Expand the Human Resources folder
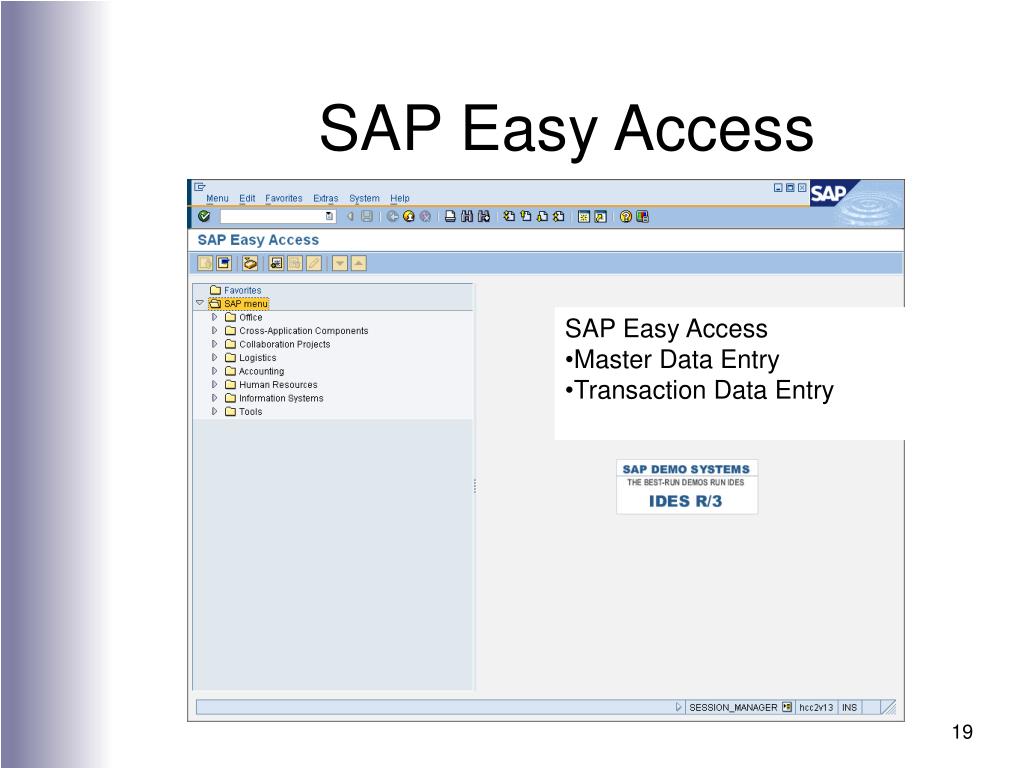Image resolution: width=1024 pixels, height=768 pixels. coord(214,385)
